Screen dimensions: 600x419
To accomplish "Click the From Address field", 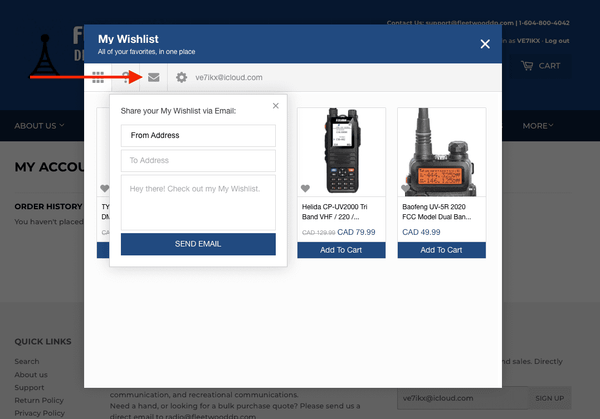I will (198, 135).
